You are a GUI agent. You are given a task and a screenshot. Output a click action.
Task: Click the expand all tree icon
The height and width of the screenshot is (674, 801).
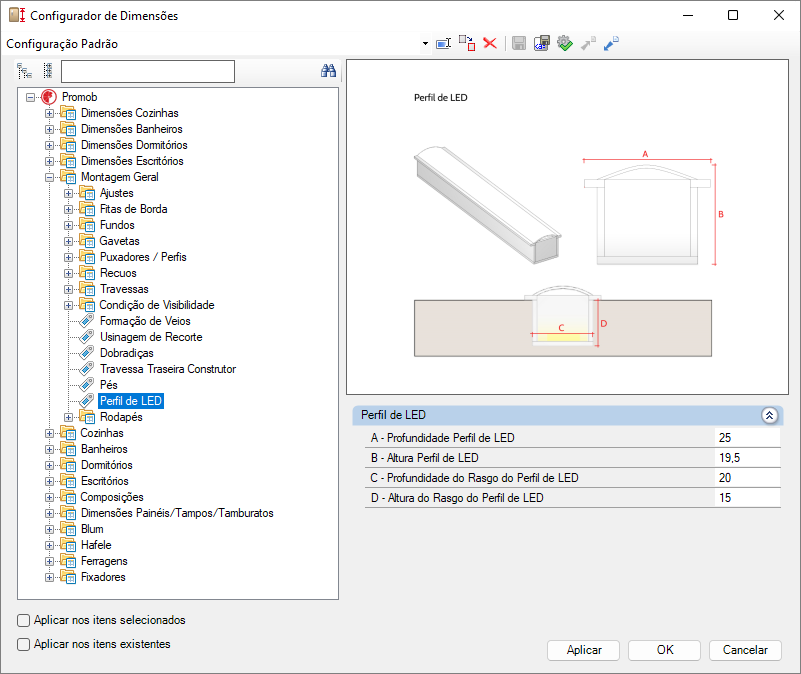point(47,71)
